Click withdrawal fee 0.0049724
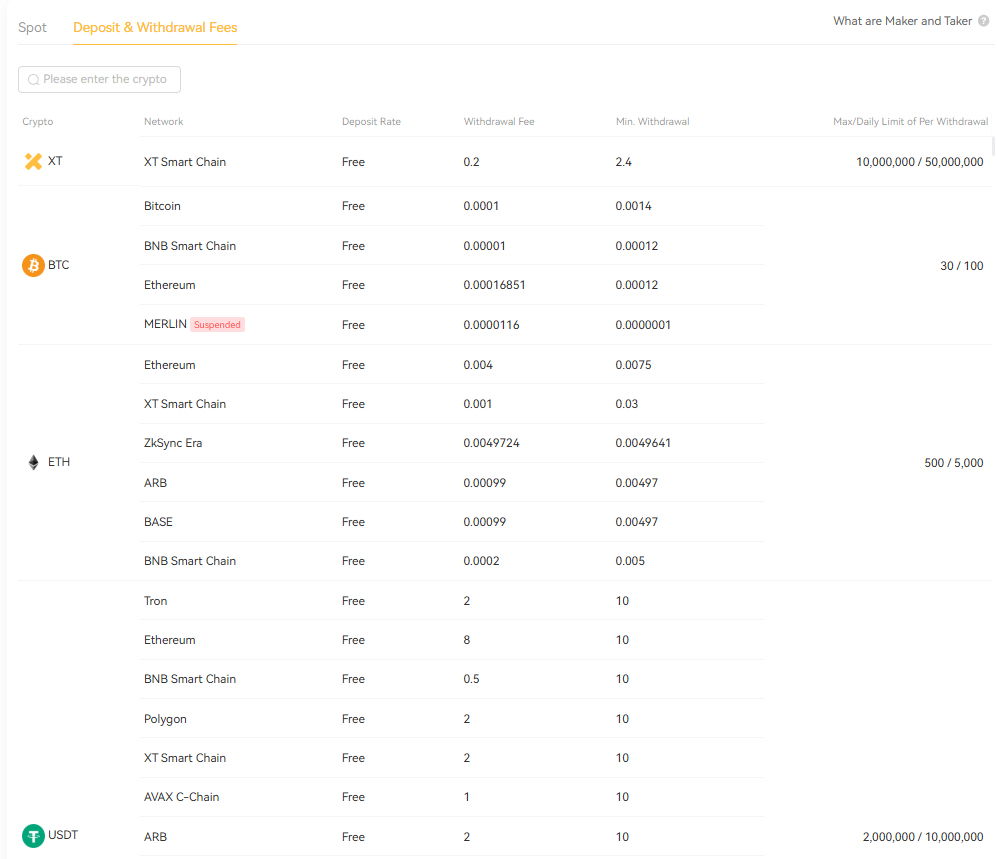The height and width of the screenshot is (859, 997). click(x=492, y=443)
